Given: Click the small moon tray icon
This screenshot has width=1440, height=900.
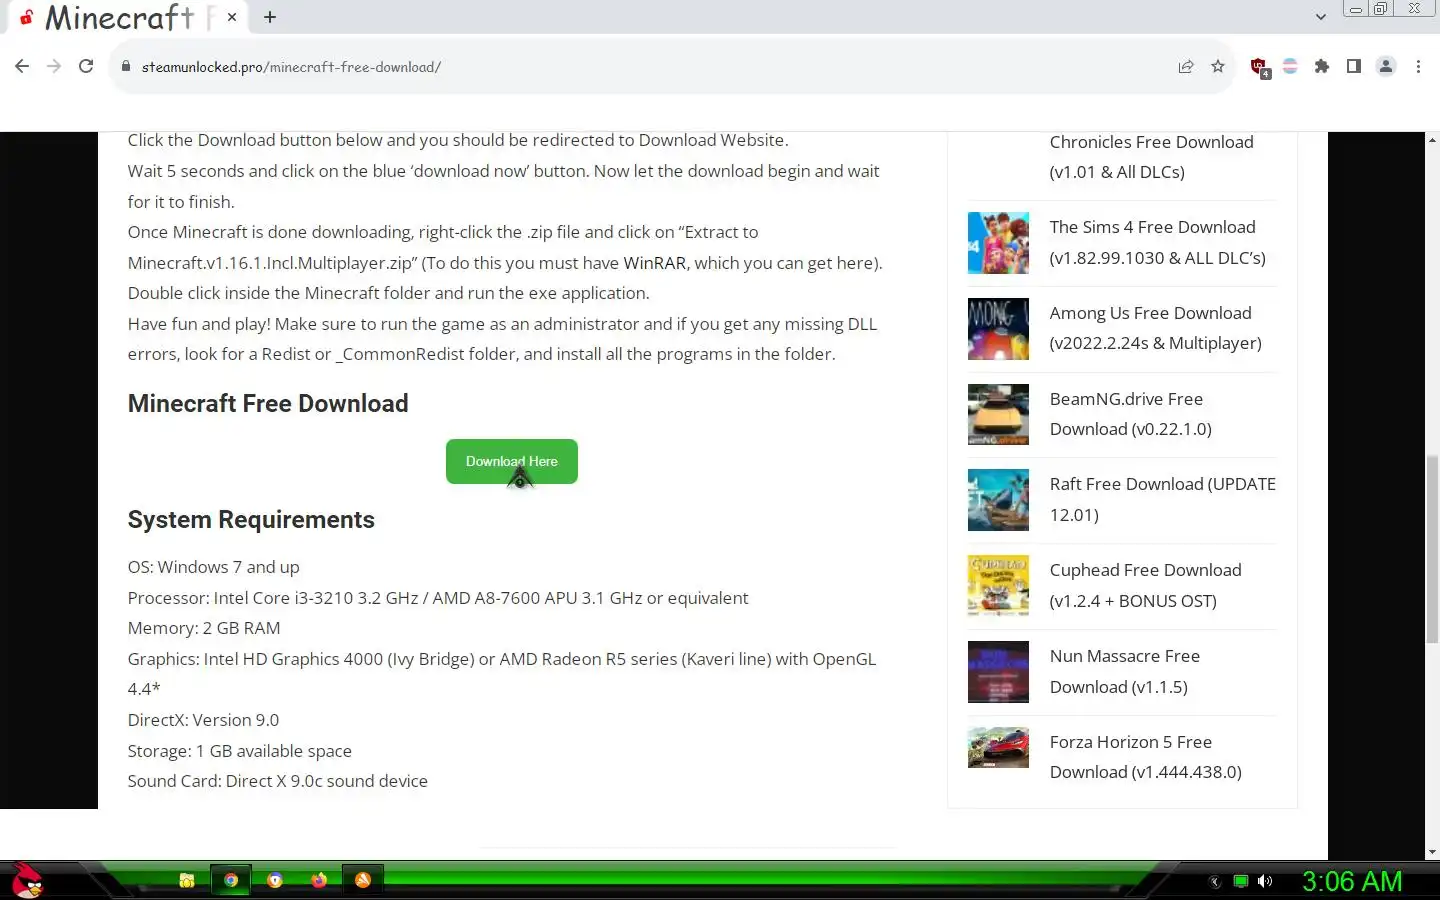Looking at the screenshot, I should pos(1215,881).
